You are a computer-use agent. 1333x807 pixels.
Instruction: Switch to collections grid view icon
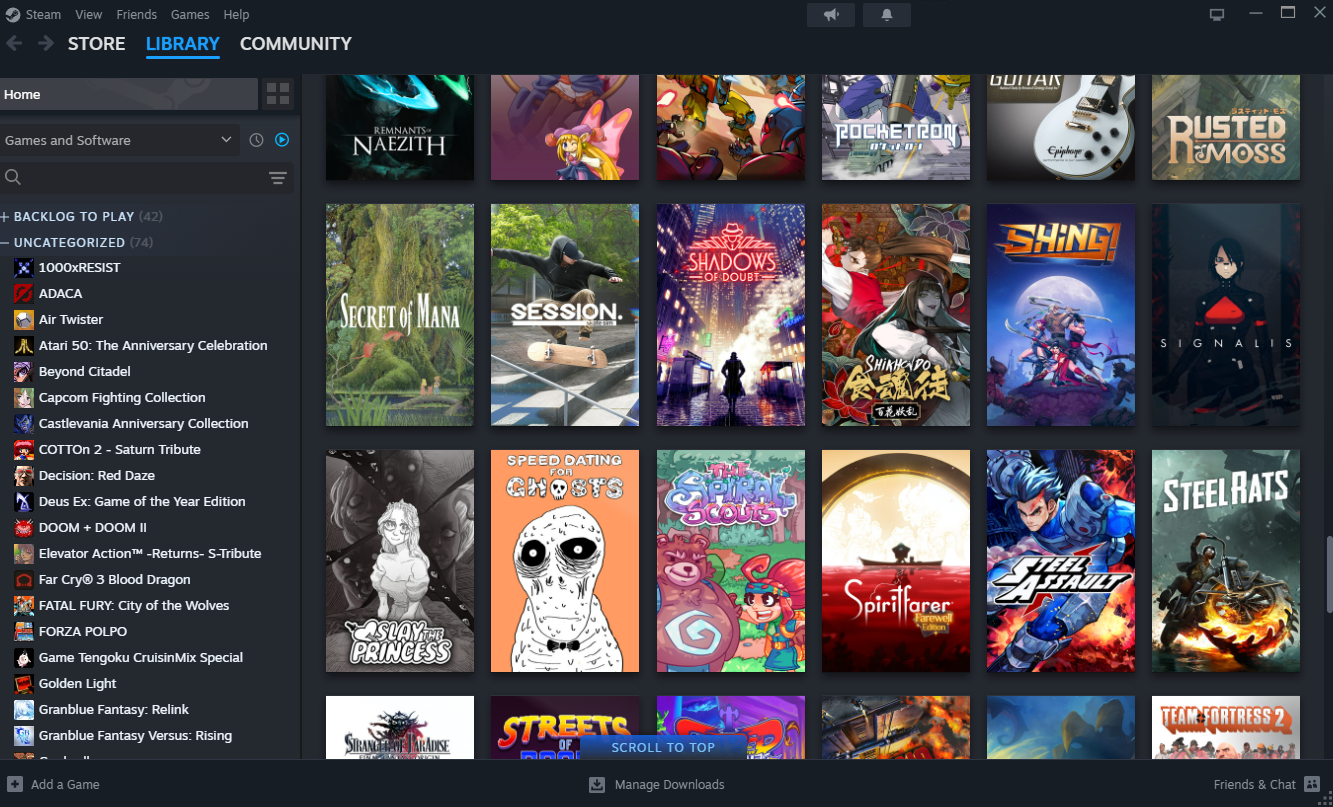pos(278,95)
